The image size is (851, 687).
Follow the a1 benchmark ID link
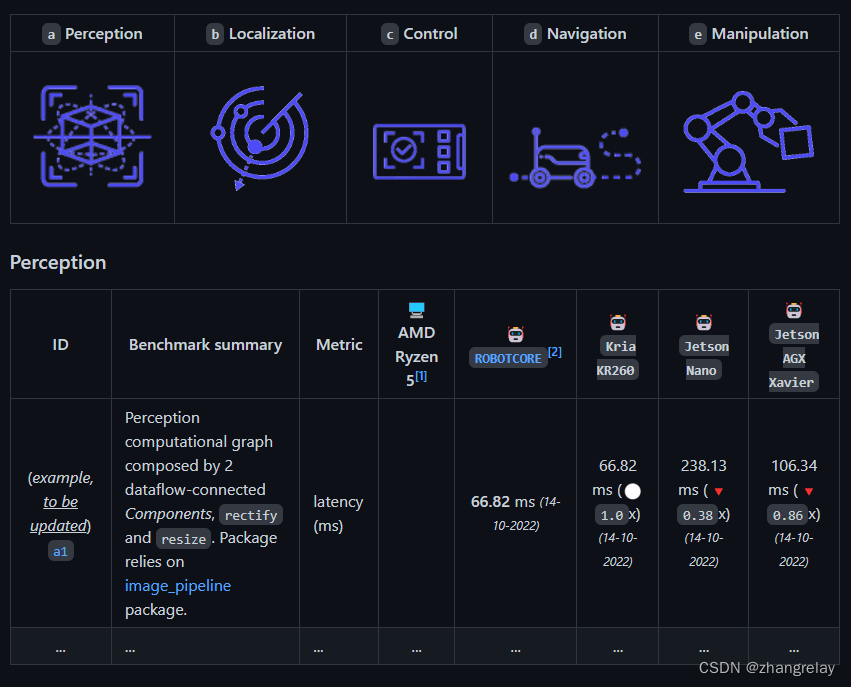click(60, 551)
